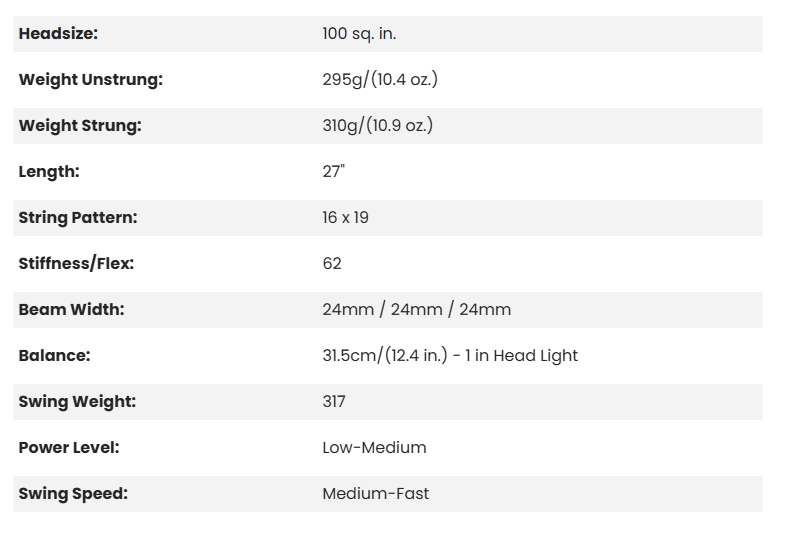Viewport: 797px width, 533px height.
Task: Select the 295g/(10.4 oz.) value
Action: click(380, 80)
